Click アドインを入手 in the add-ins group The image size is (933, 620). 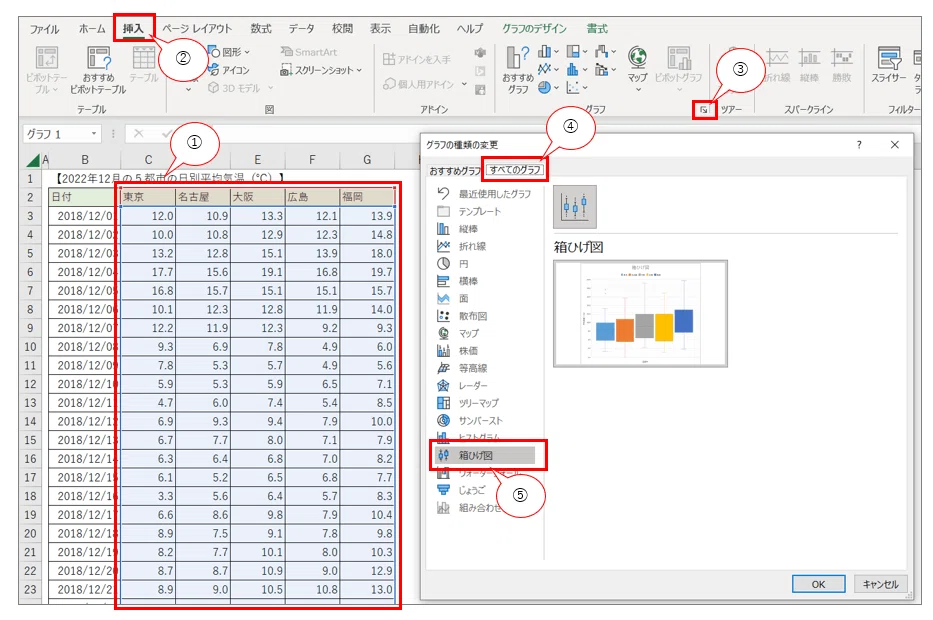(417, 59)
